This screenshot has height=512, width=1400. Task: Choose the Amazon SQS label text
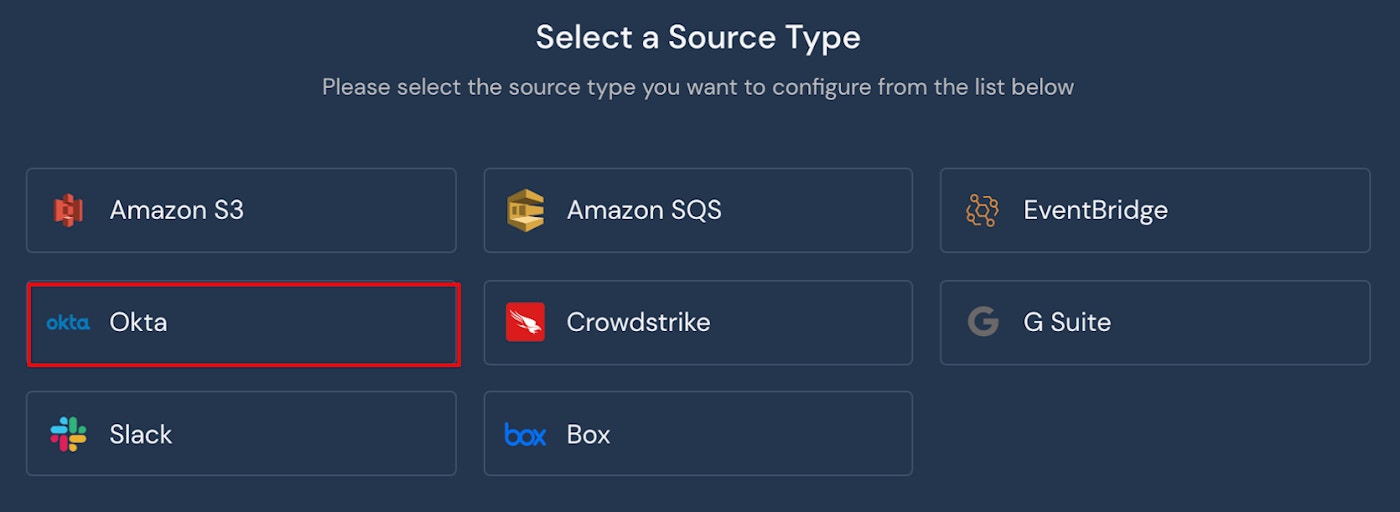tap(643, 210)
